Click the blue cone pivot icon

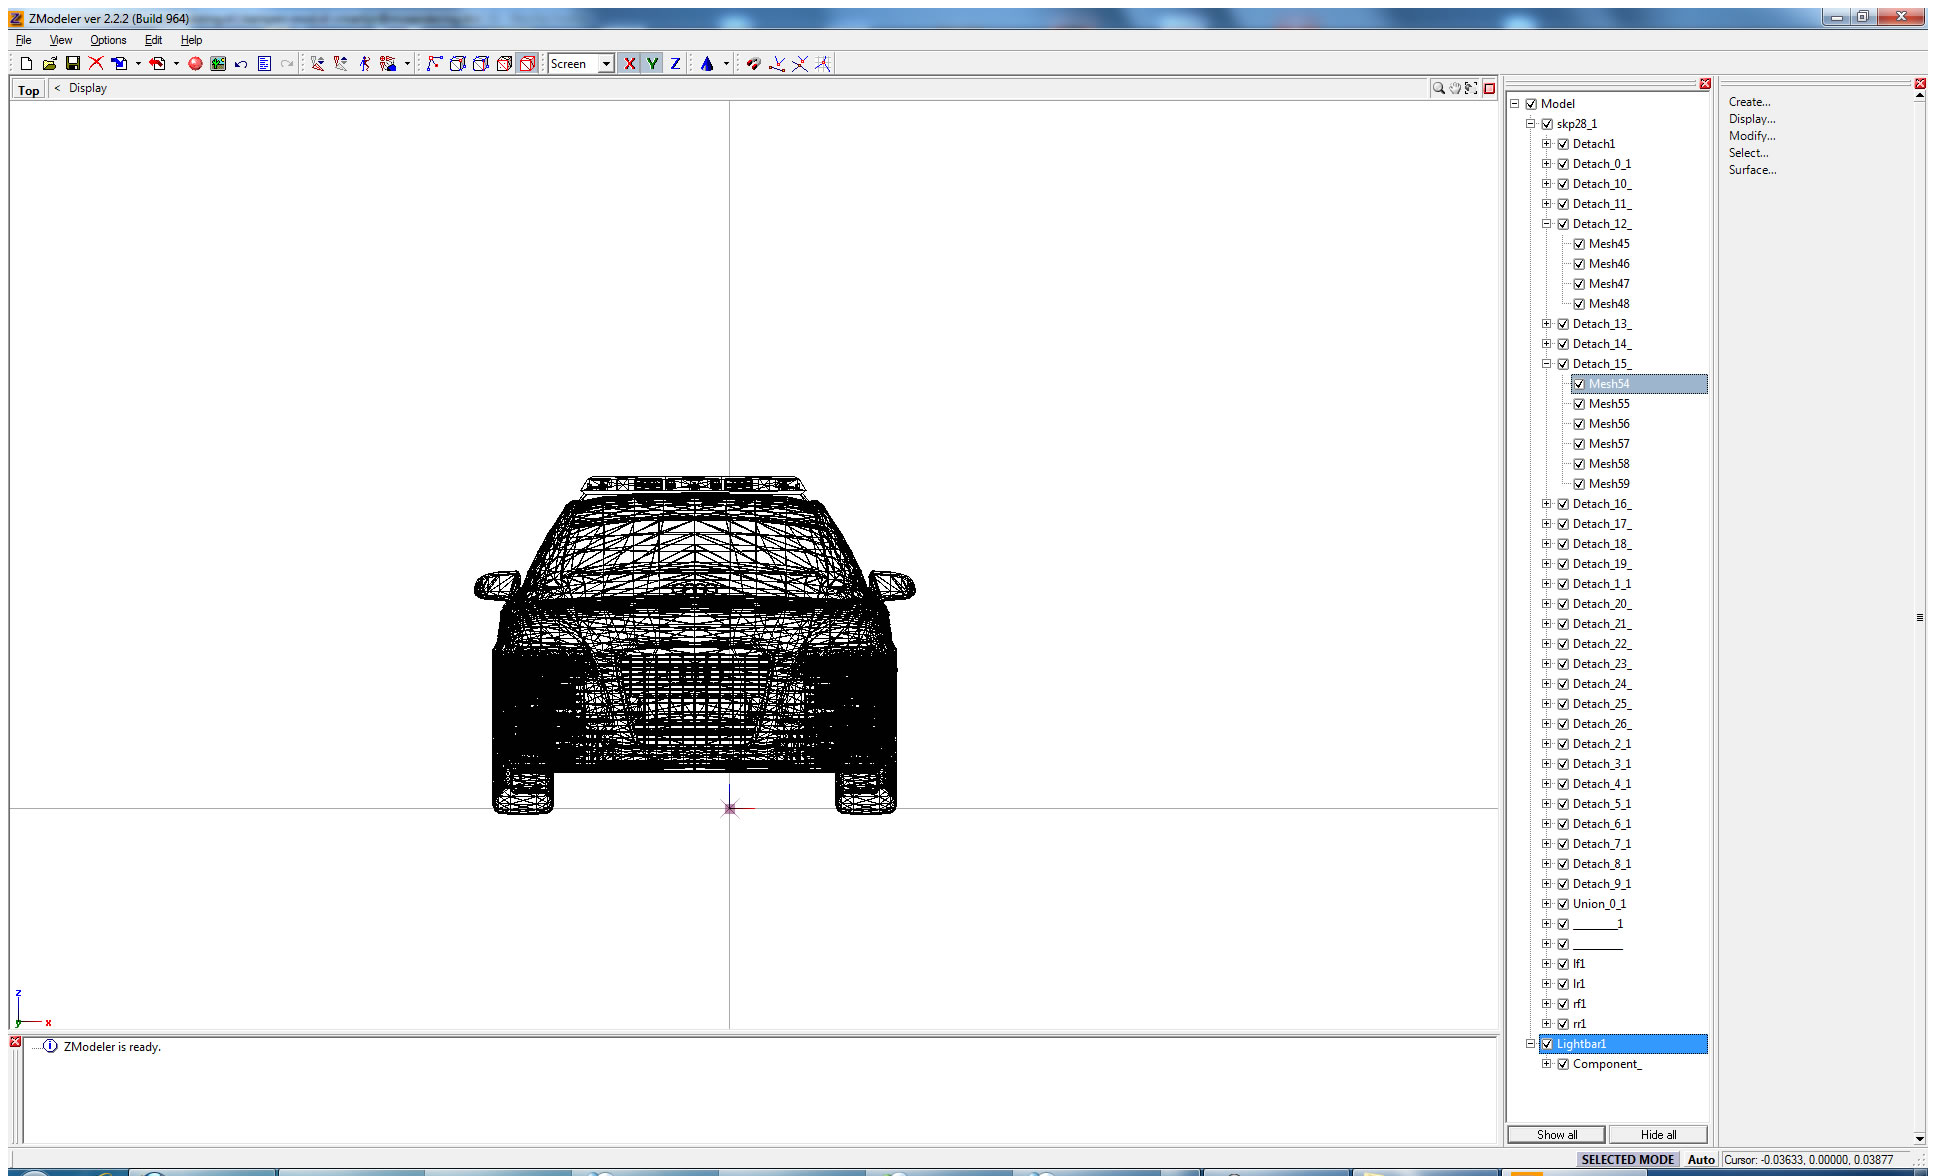(x=707, y=63)
